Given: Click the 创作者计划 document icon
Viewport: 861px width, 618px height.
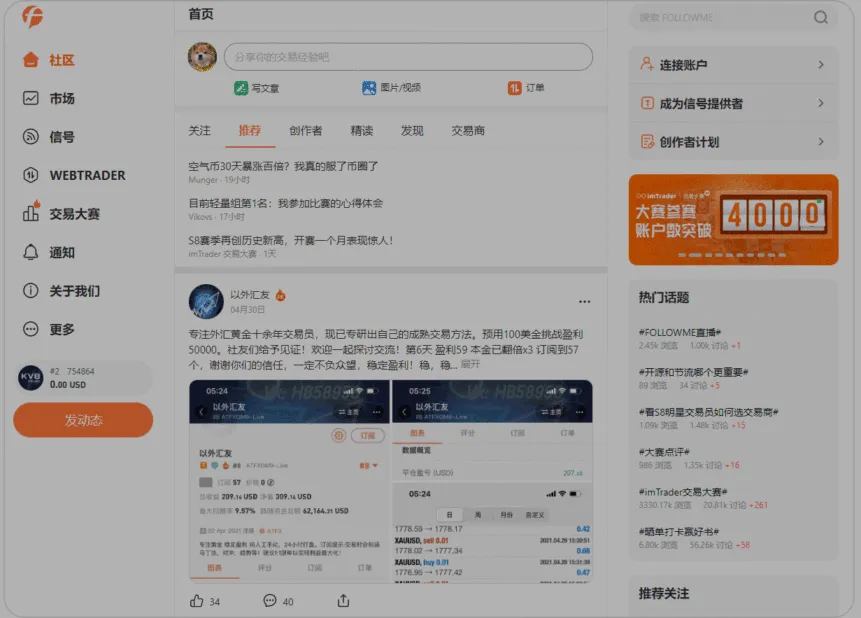Looking at the screenshot, I should click(x=647, y=142).
